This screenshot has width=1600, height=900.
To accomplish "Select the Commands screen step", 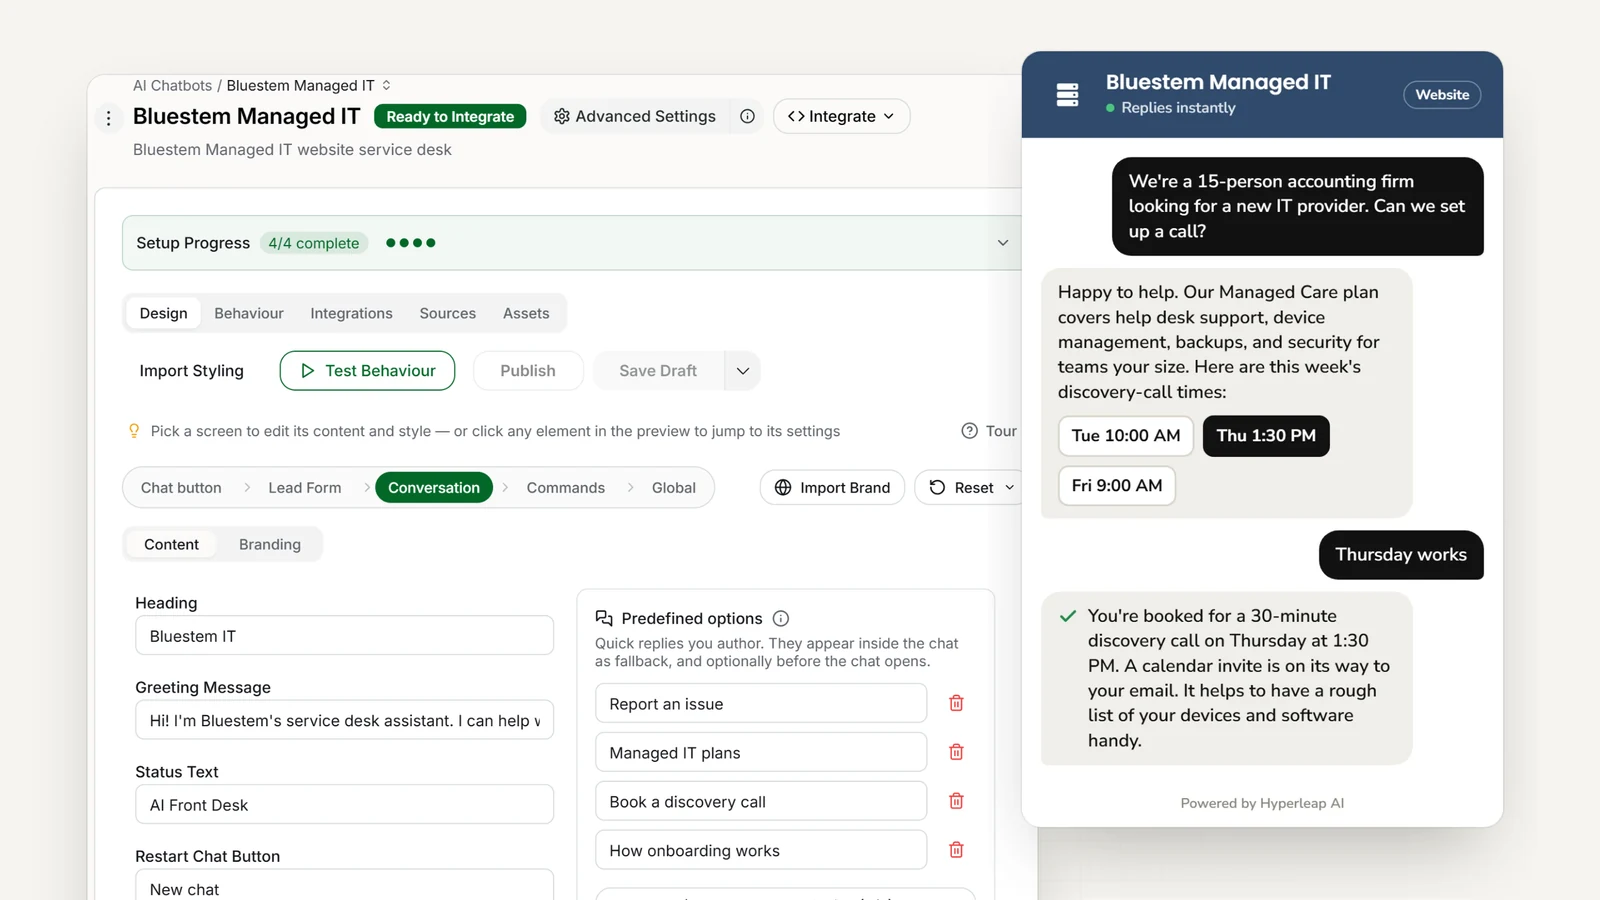I will coord(566,488).
